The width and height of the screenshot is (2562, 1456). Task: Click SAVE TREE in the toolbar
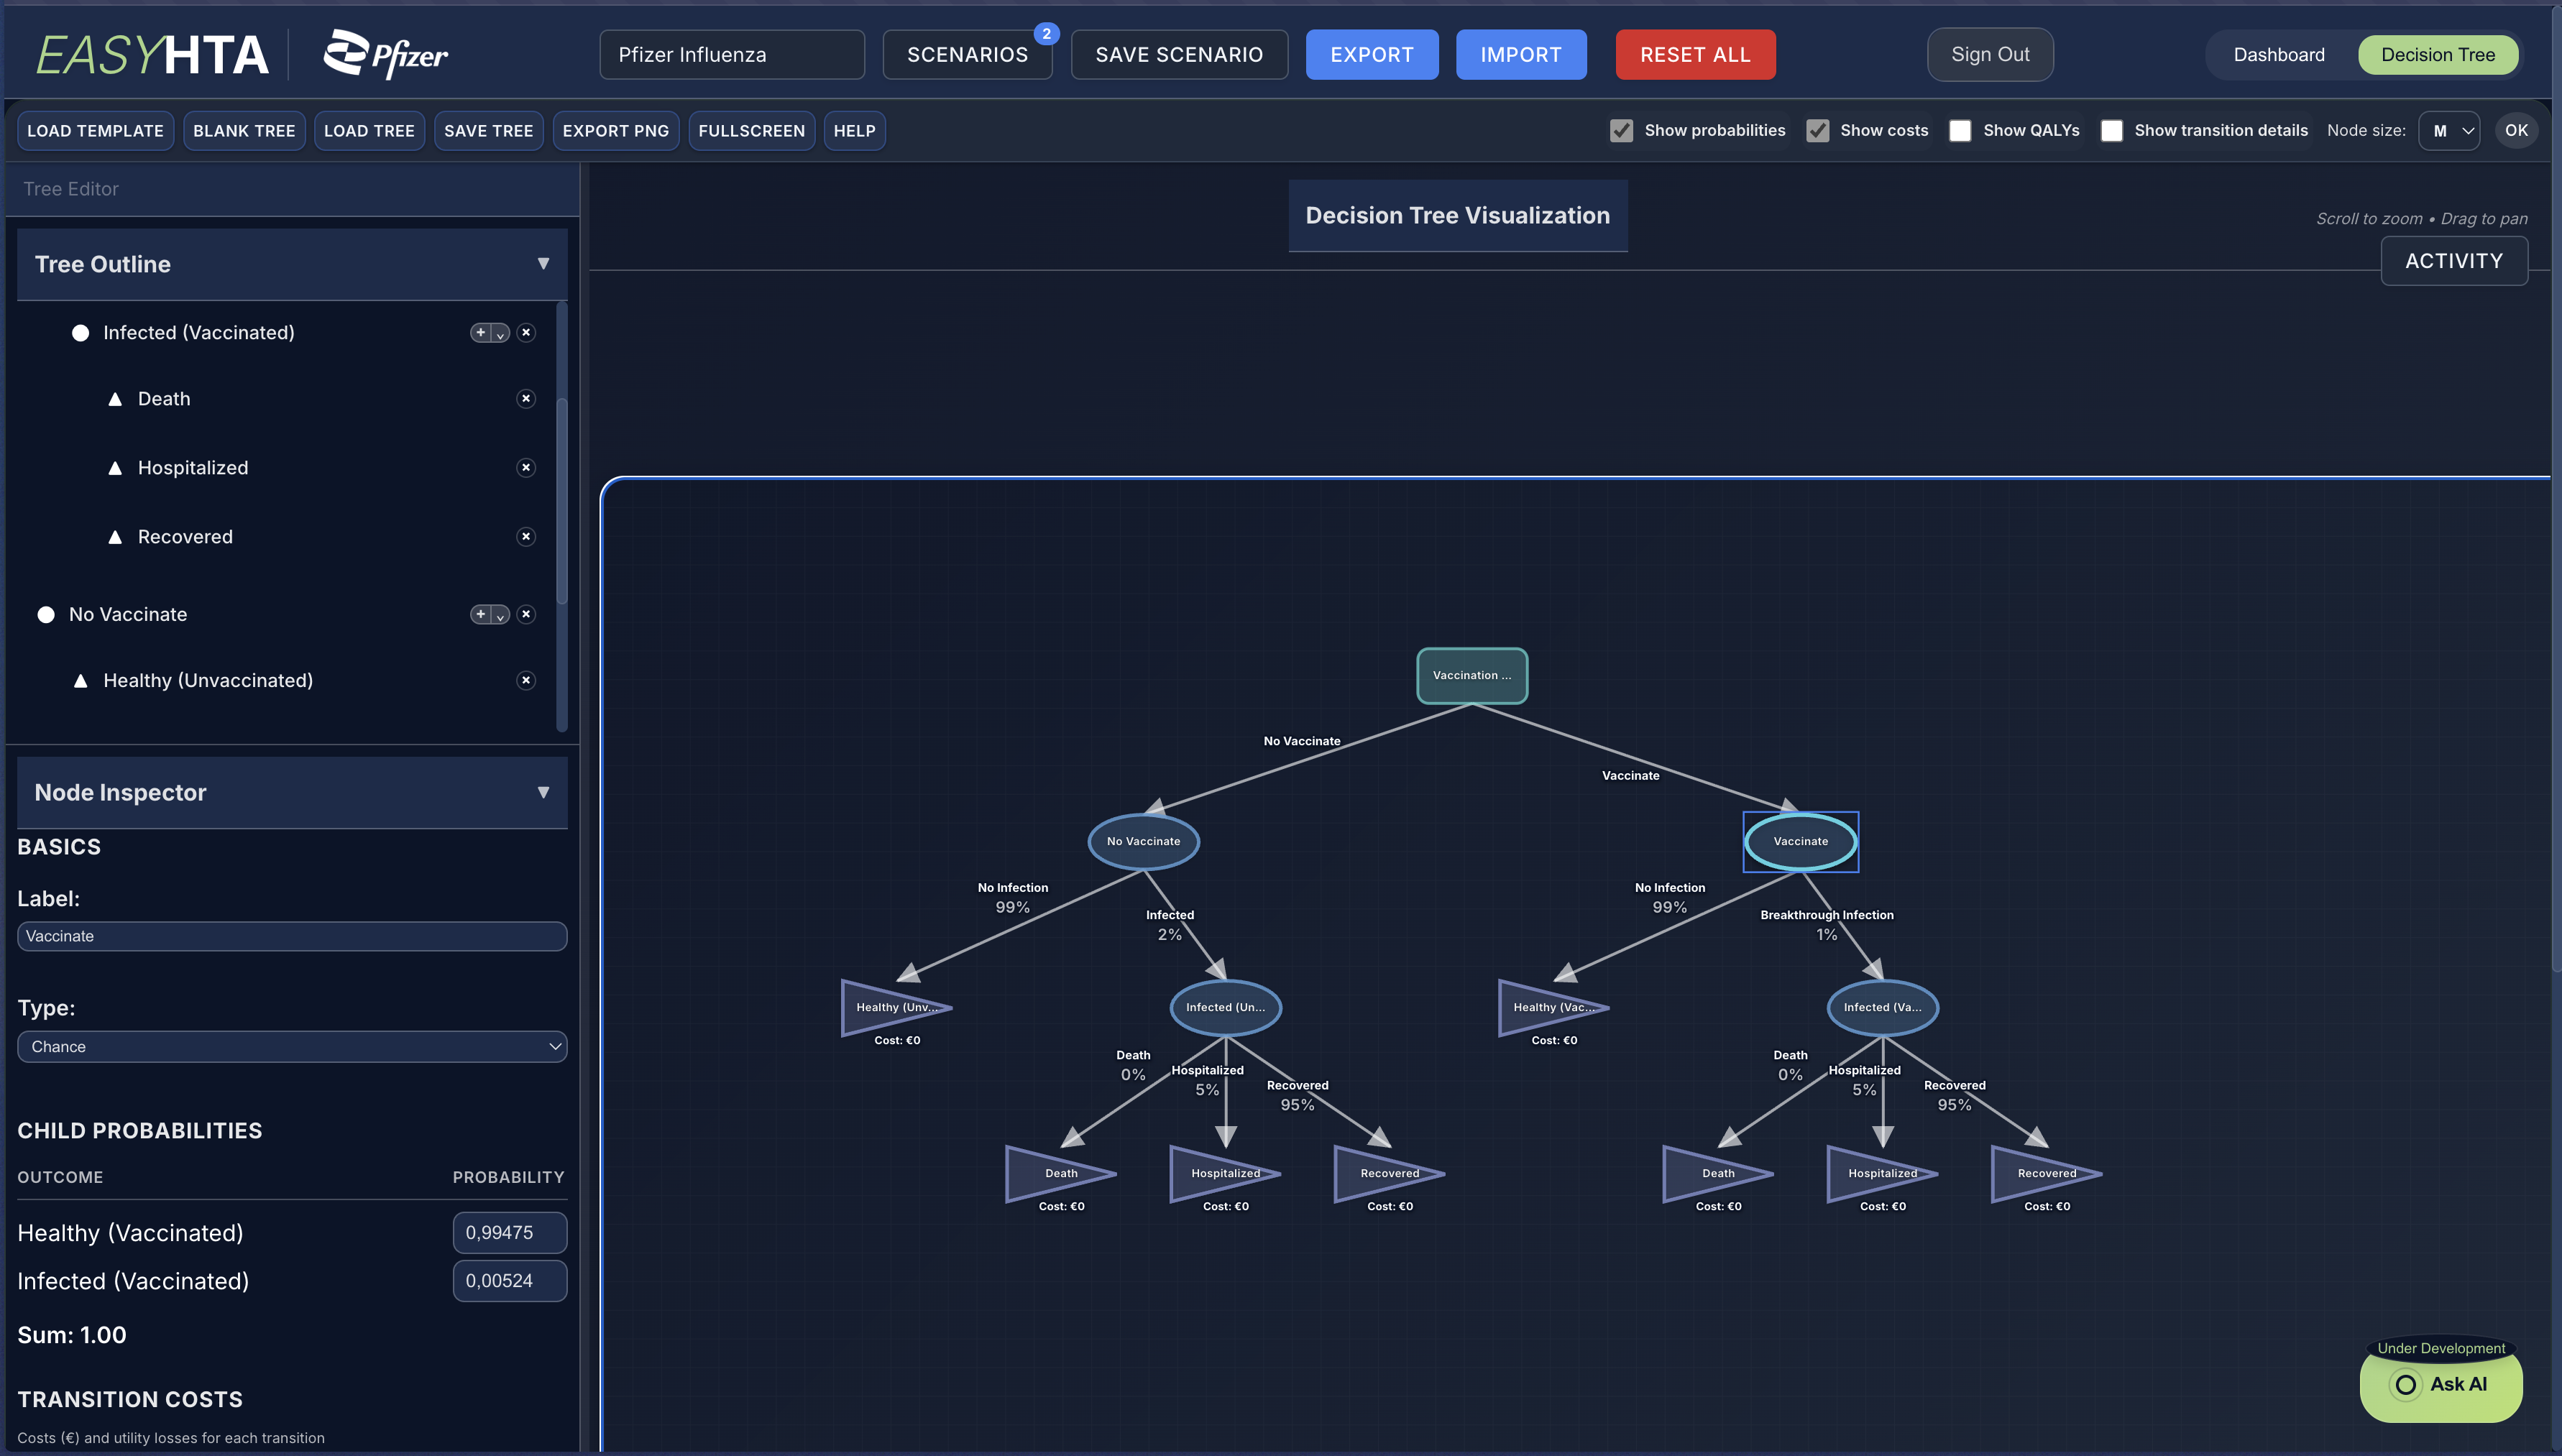tap(488, 131)
